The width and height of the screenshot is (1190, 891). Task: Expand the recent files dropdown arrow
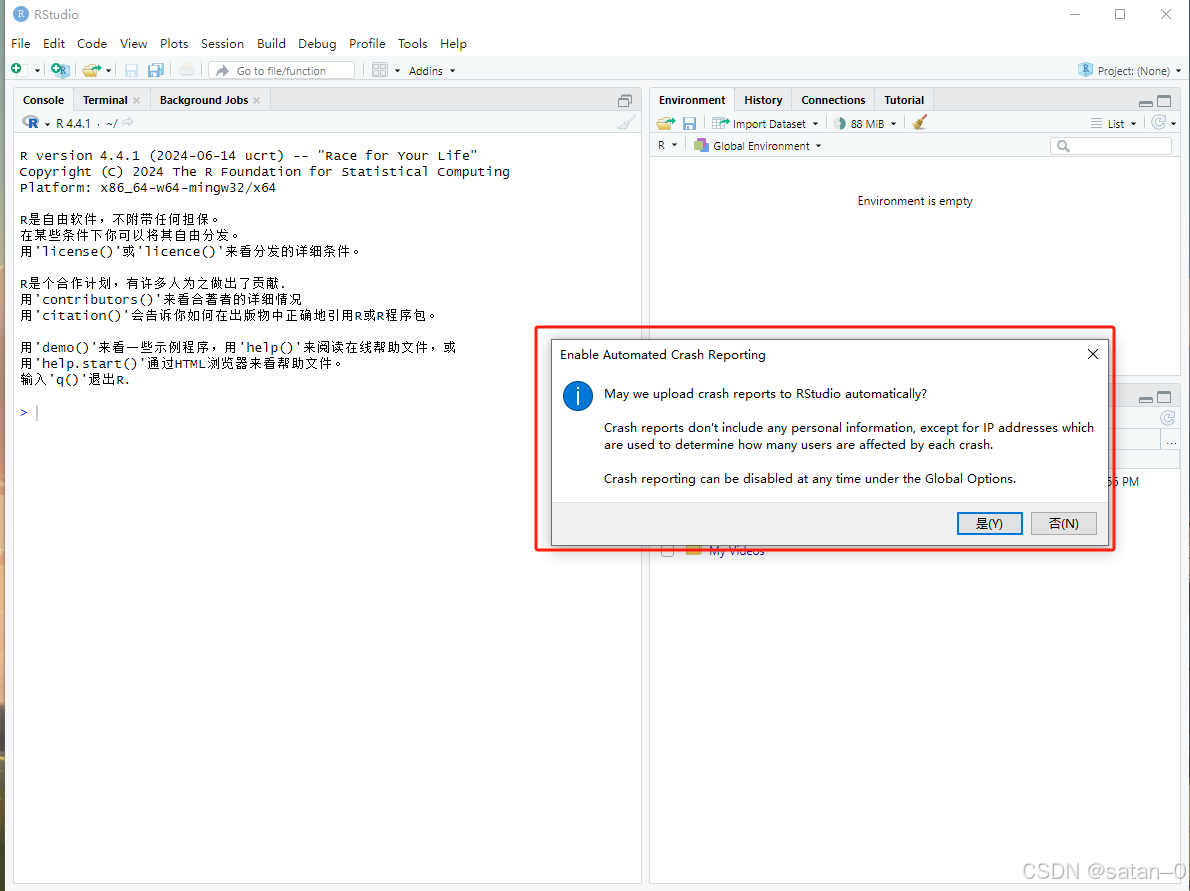109,71
